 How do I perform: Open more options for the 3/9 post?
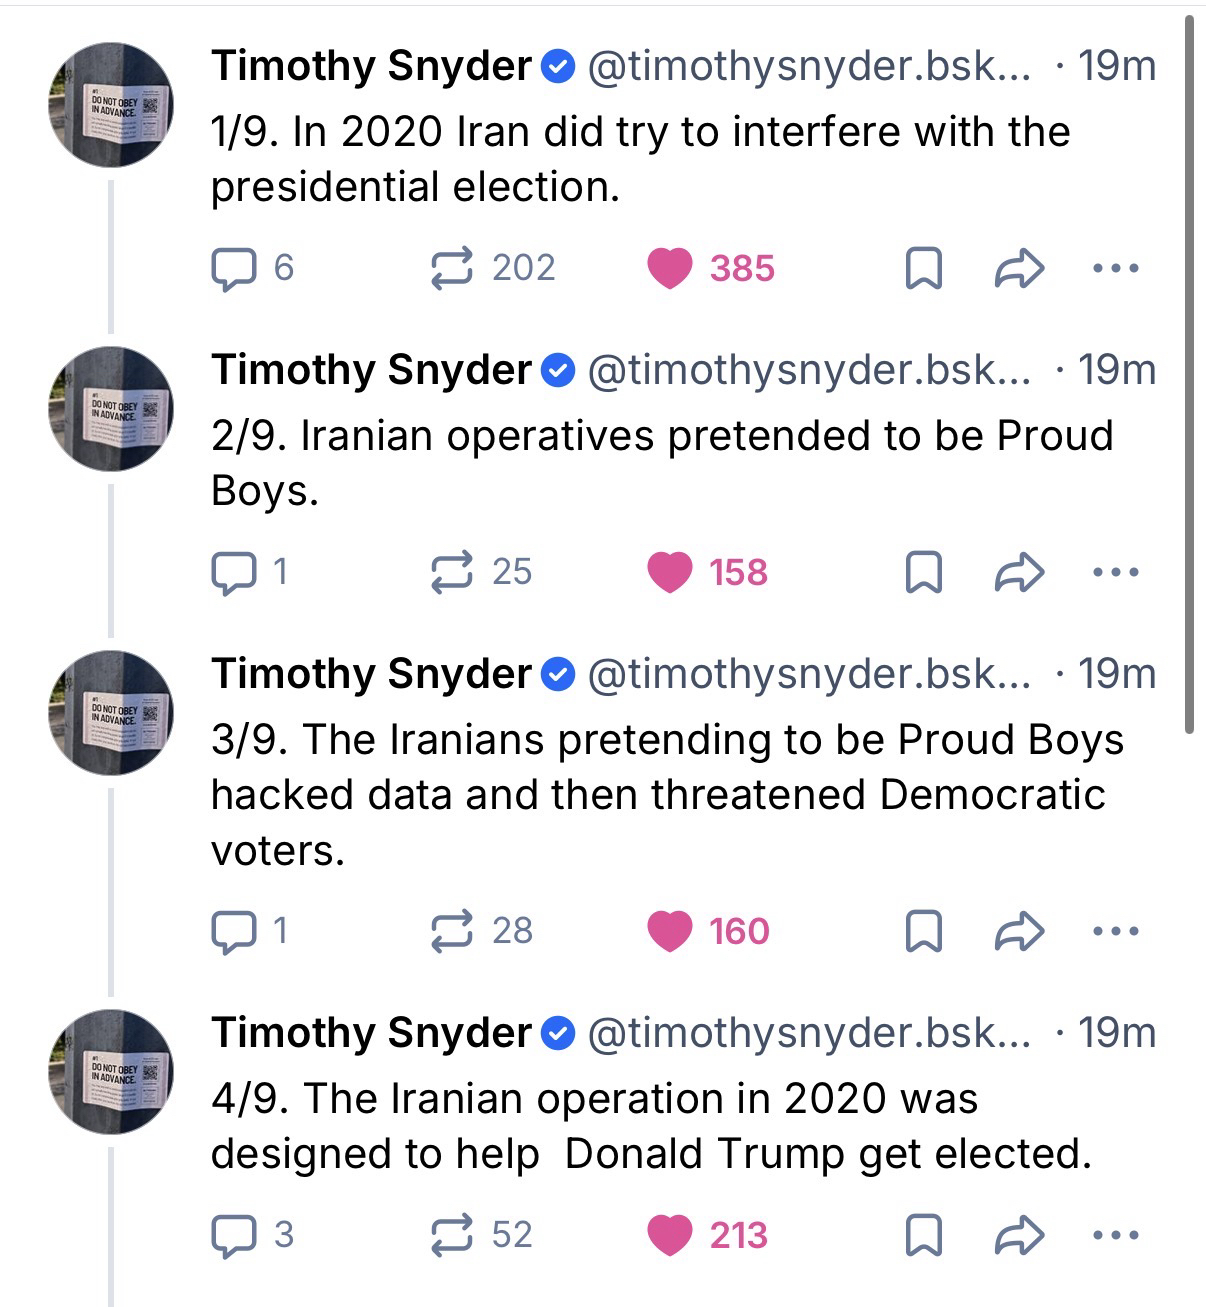coord(1115,931)
